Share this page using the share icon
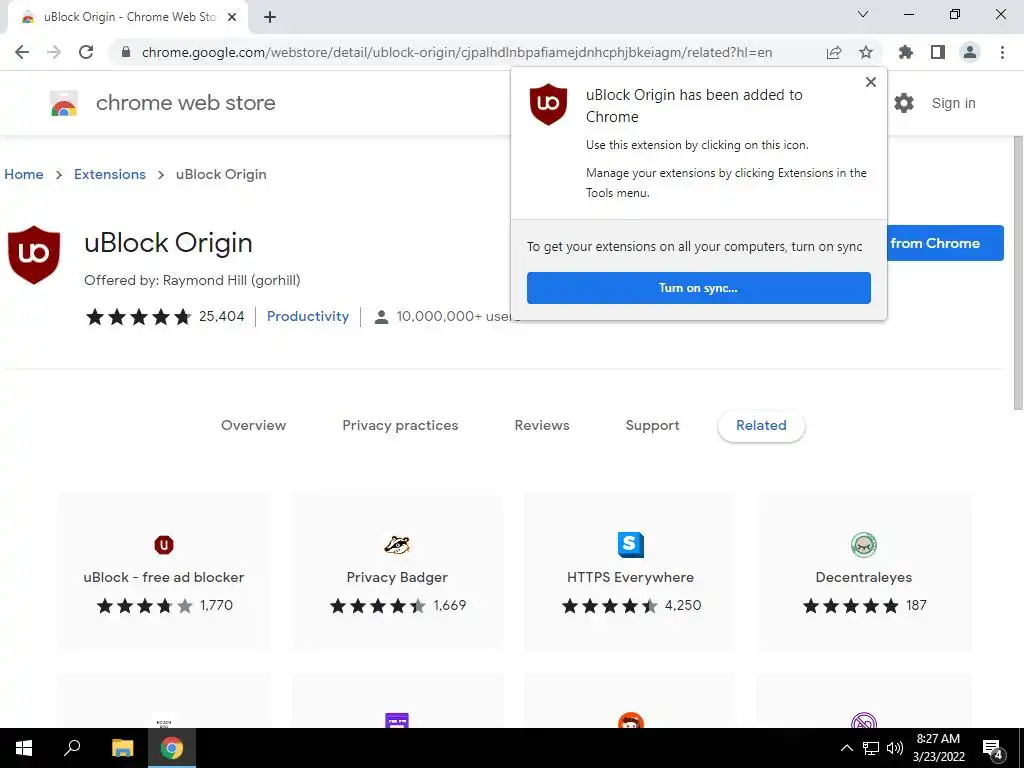 pos(834,52)
